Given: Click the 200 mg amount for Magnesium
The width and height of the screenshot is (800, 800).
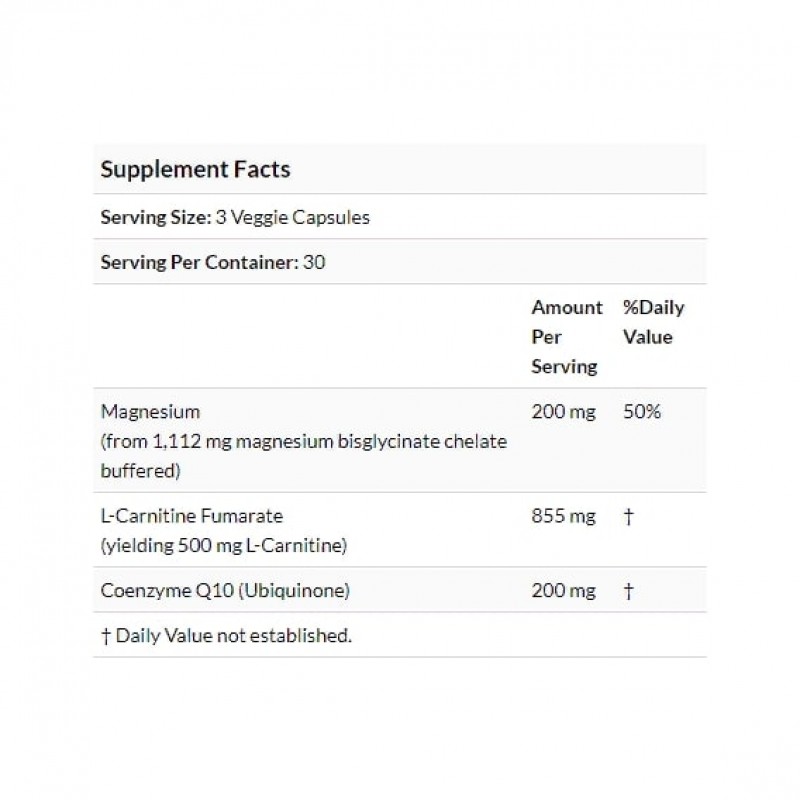Looking at the screenshot, I should tap(563, 411).
